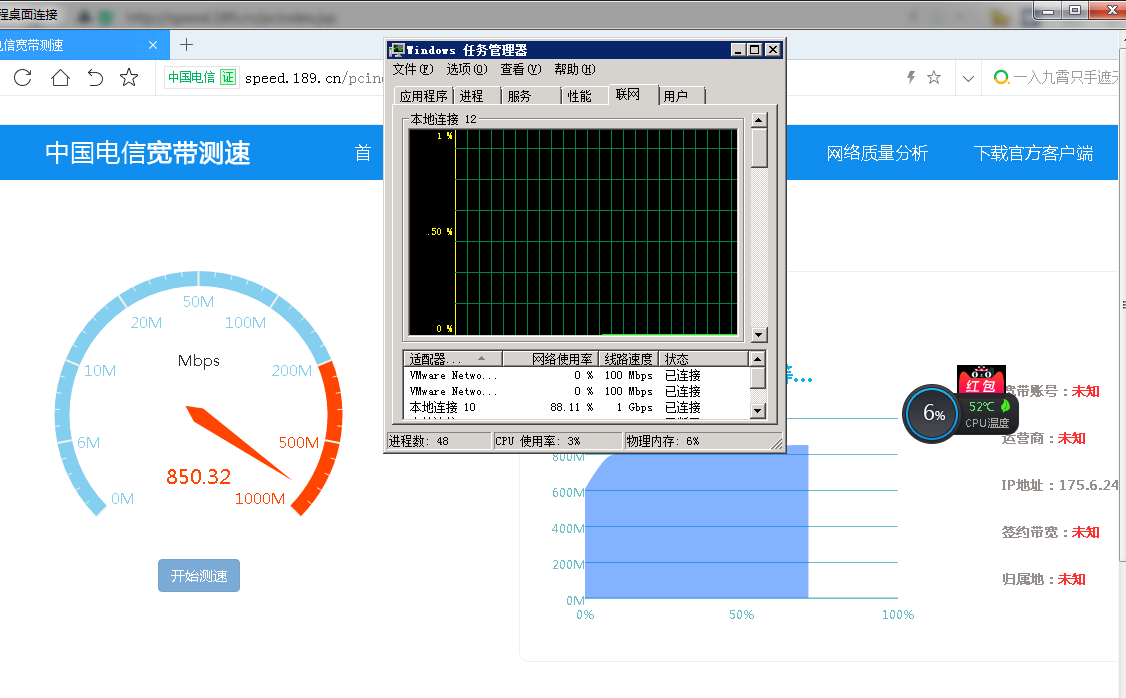Viewport: 1126px width, 698px height.
Task: Click adapter list scroll down arrow
Action: click(758, 411)
